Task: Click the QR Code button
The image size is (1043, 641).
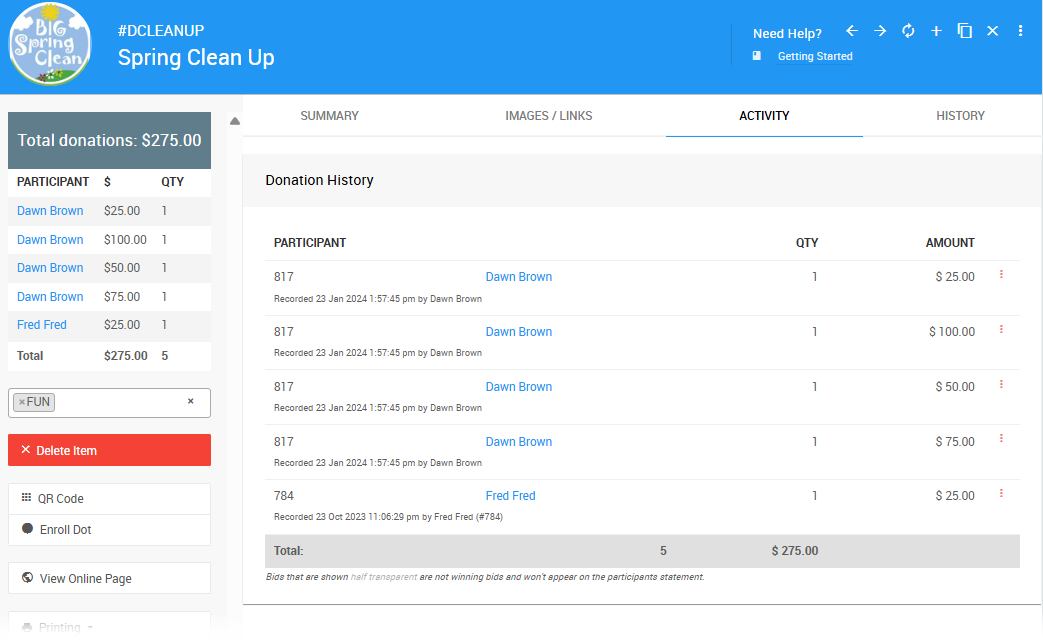Action: 109,499
